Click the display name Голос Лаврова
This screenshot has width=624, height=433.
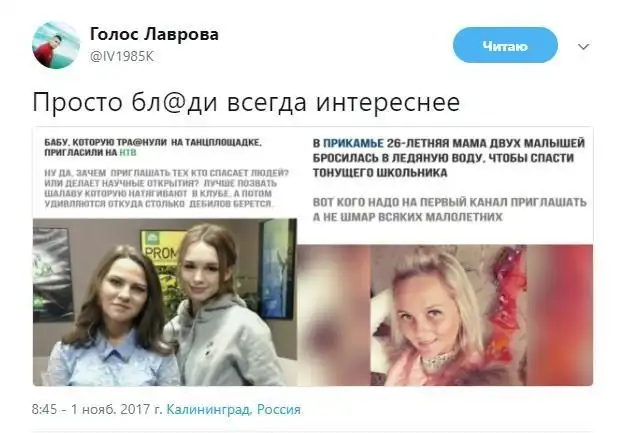click(x=154, y=34)
